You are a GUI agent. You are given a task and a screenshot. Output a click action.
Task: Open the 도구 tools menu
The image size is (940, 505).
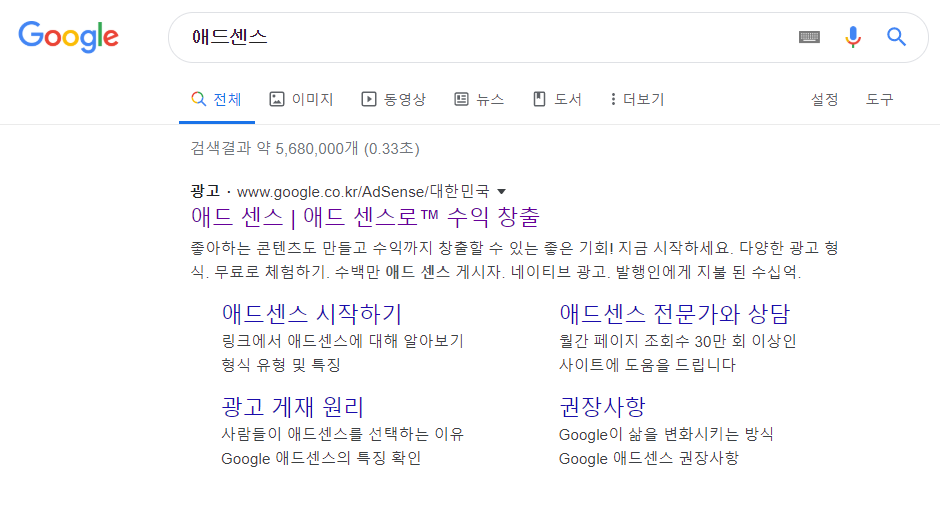pyautogui.click(x=879, y=99)
